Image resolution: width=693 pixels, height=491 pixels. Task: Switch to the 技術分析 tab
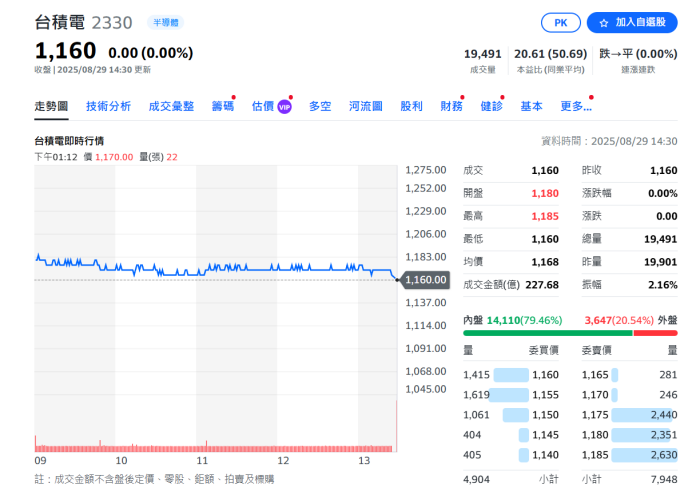click(x=108, y=106)
